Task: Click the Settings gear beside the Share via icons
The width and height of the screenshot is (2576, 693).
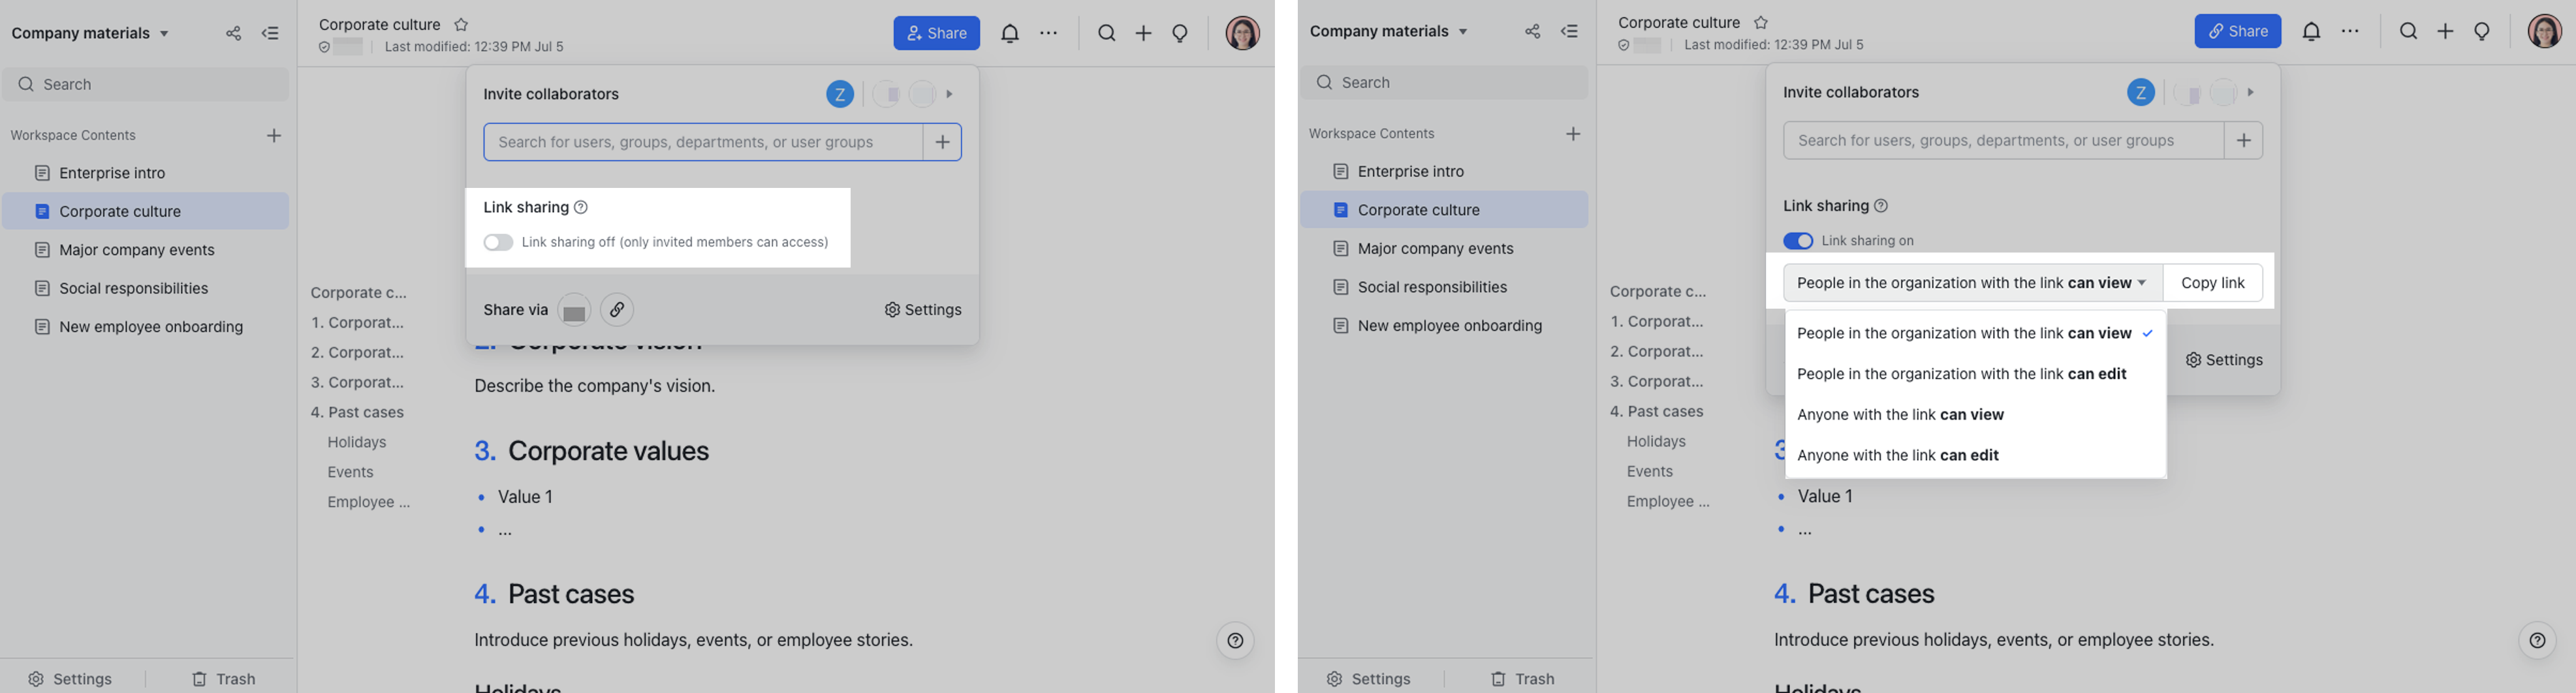Action: point(923,310)
